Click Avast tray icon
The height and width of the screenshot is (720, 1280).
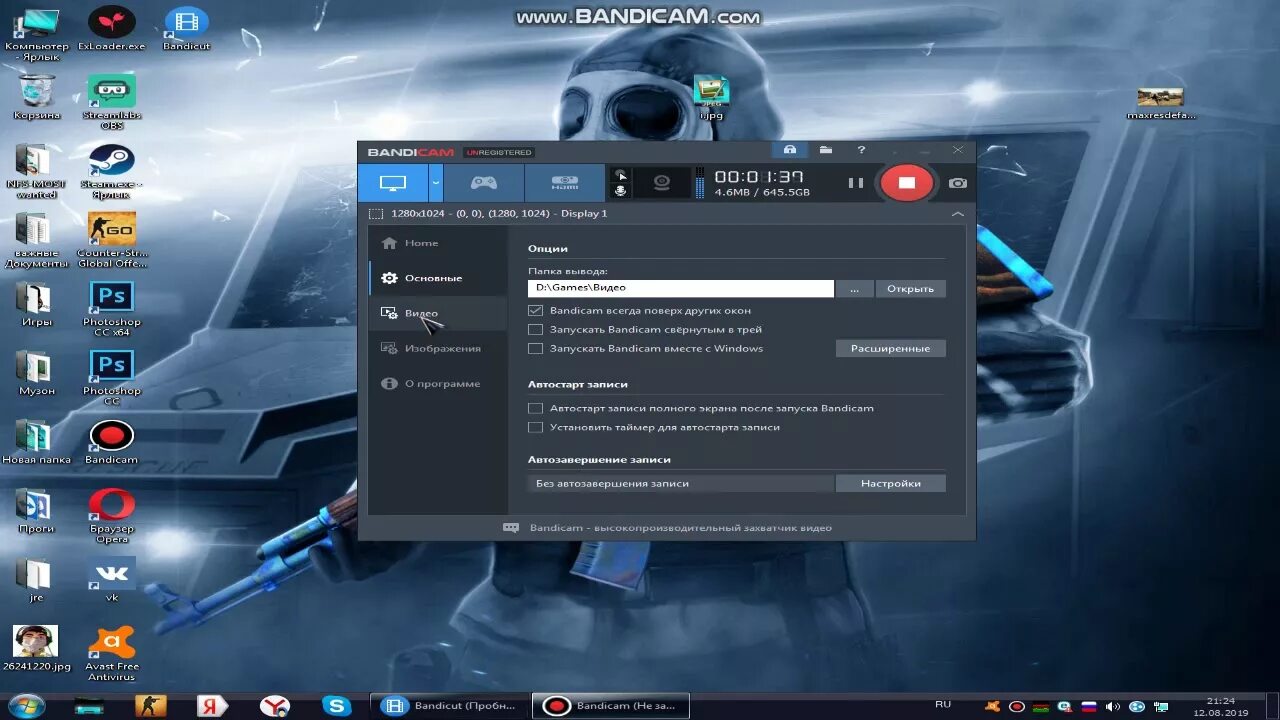994,707
